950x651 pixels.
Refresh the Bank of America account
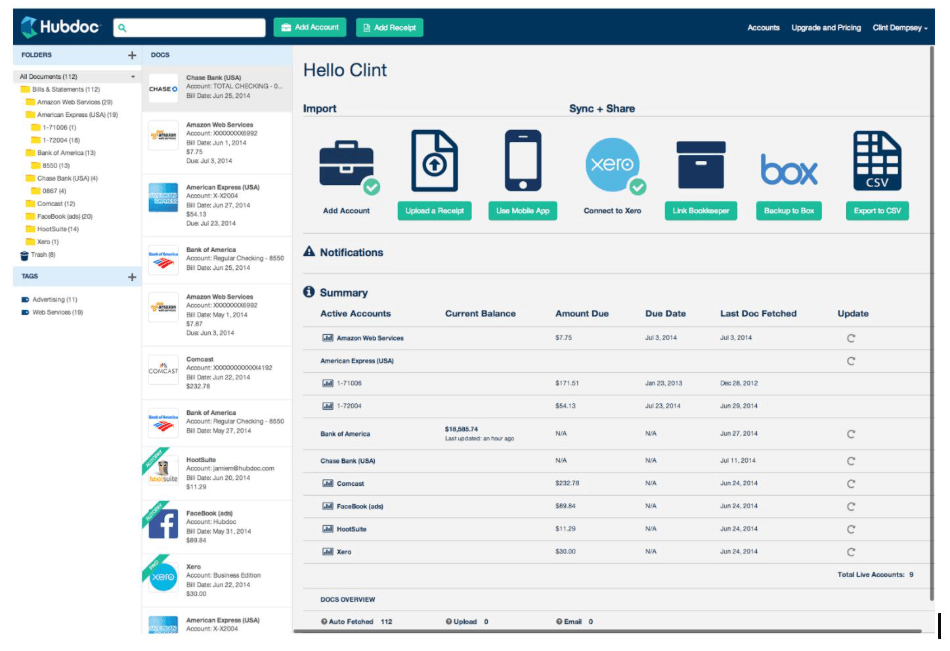click(851, 434)
